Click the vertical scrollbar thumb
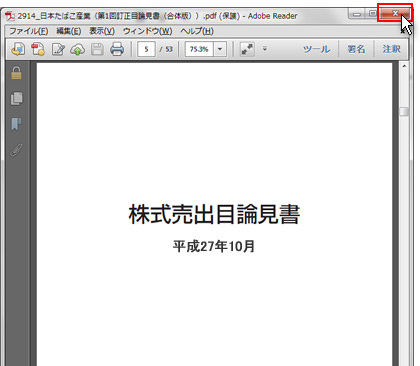This screenshot has width=420, height=366. click(404, 111)
